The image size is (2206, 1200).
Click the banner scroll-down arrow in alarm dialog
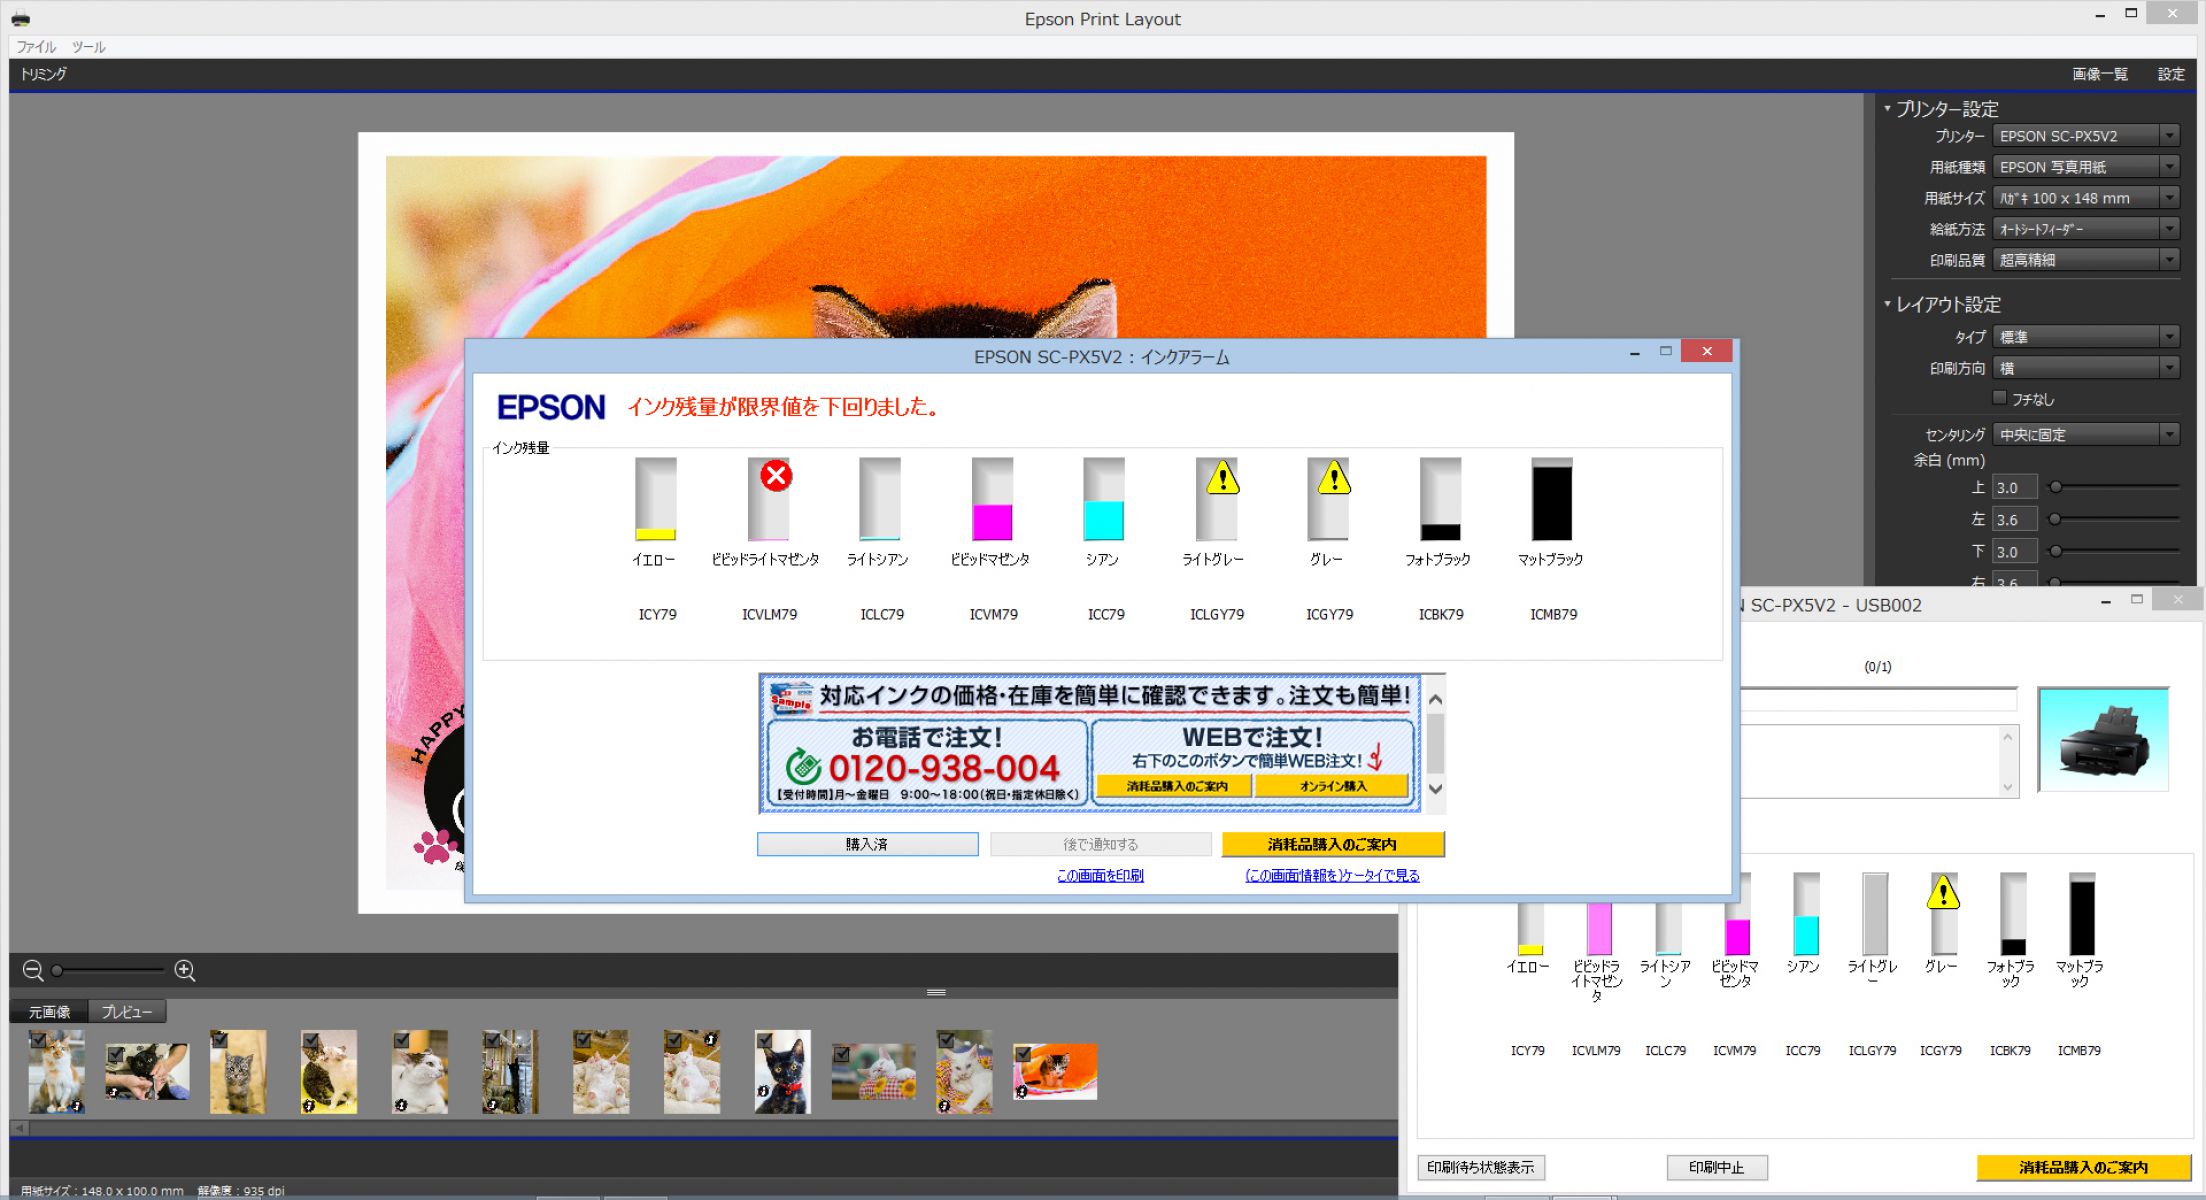tap(1436, 789)
